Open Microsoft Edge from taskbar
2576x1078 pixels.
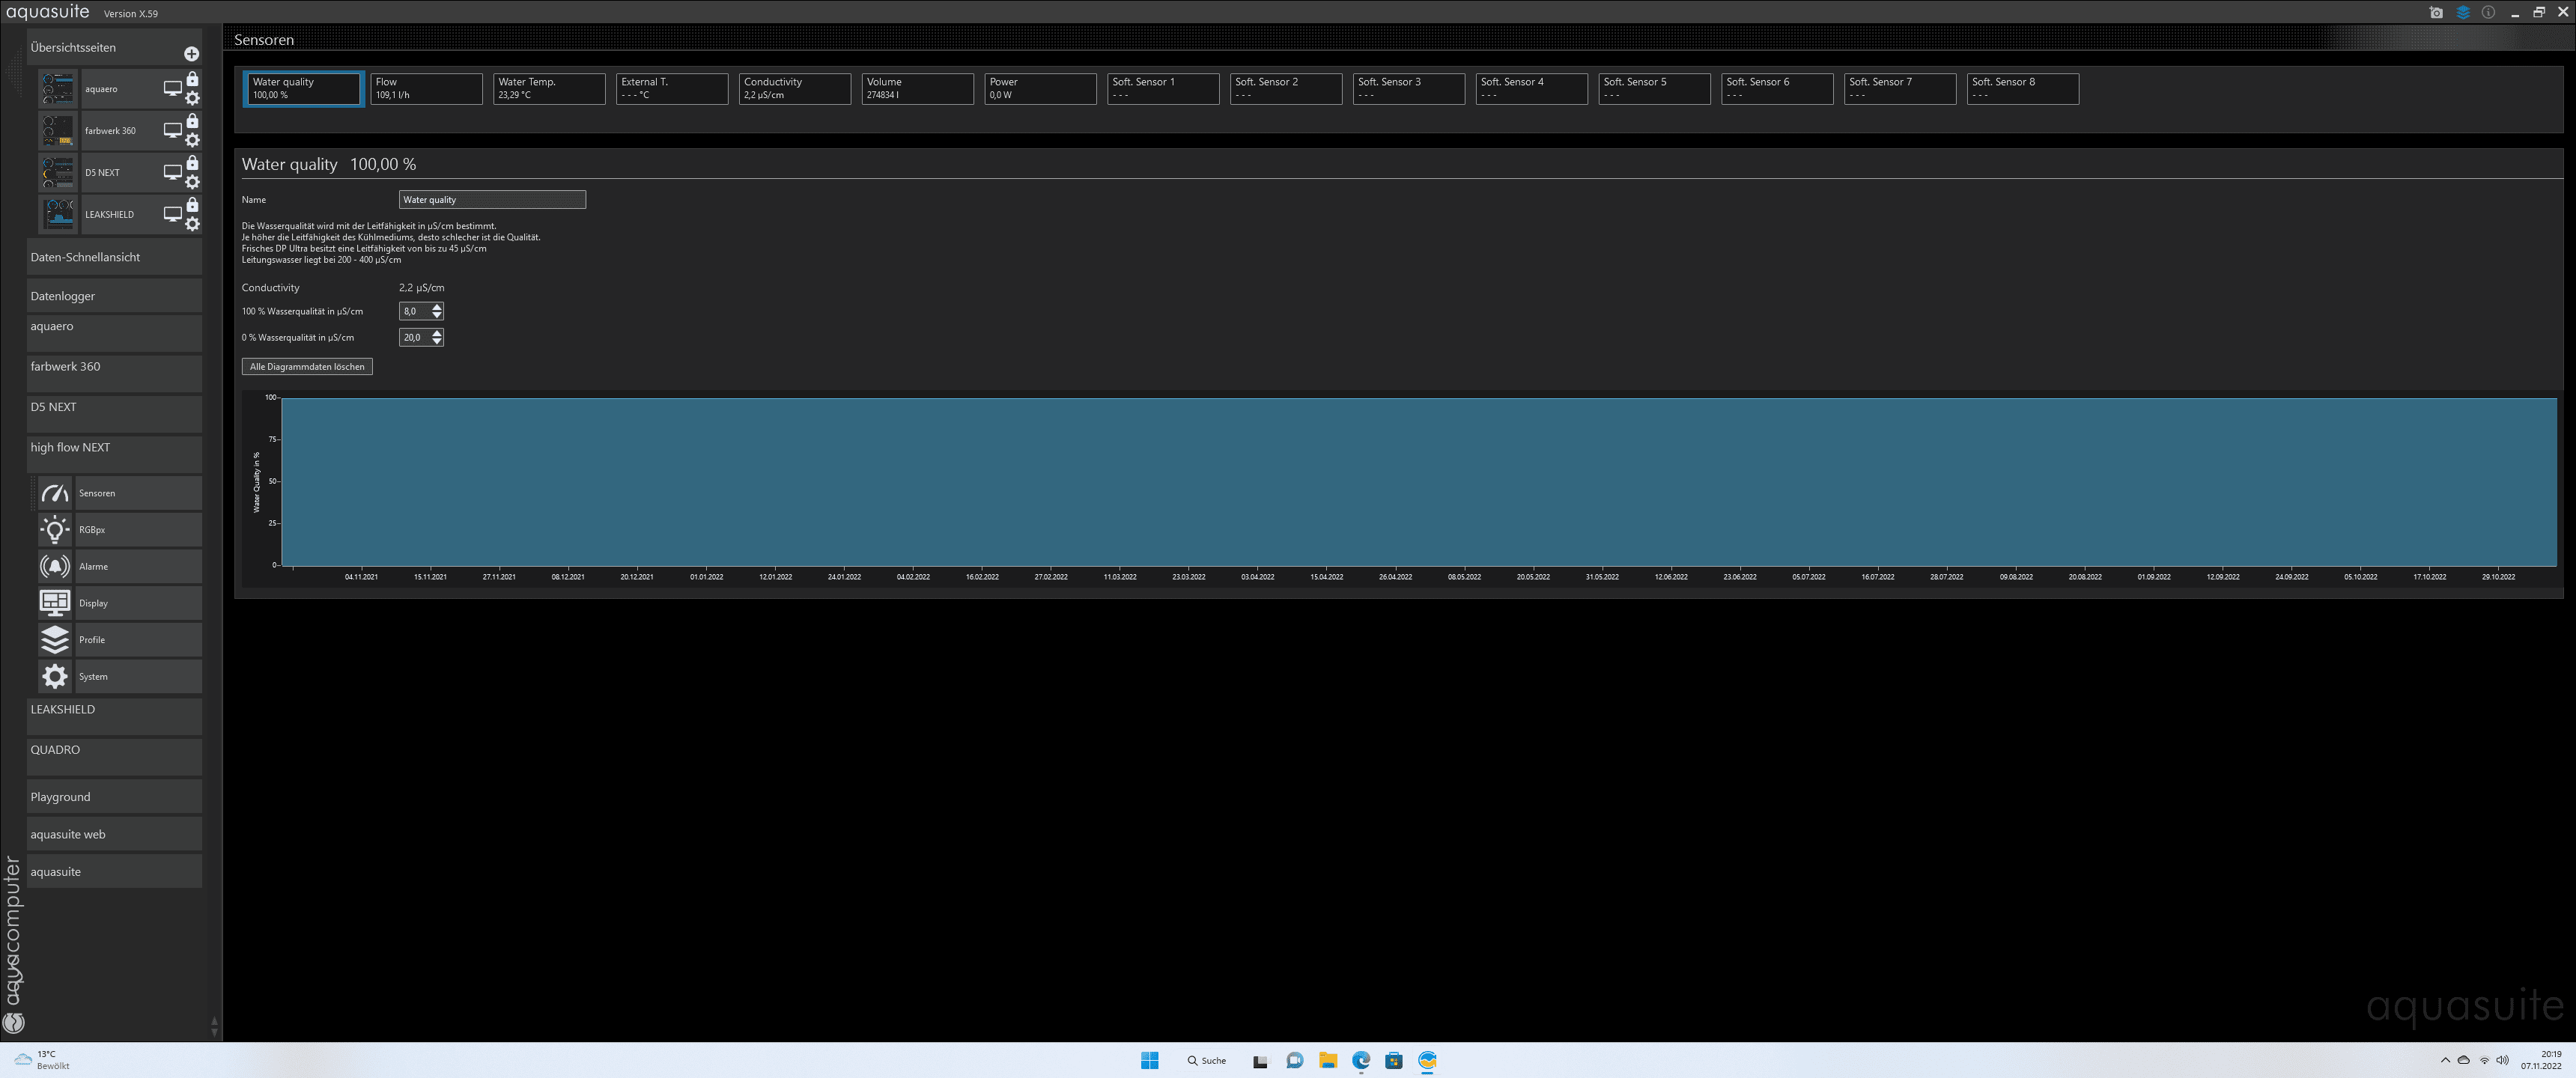1361,1061
